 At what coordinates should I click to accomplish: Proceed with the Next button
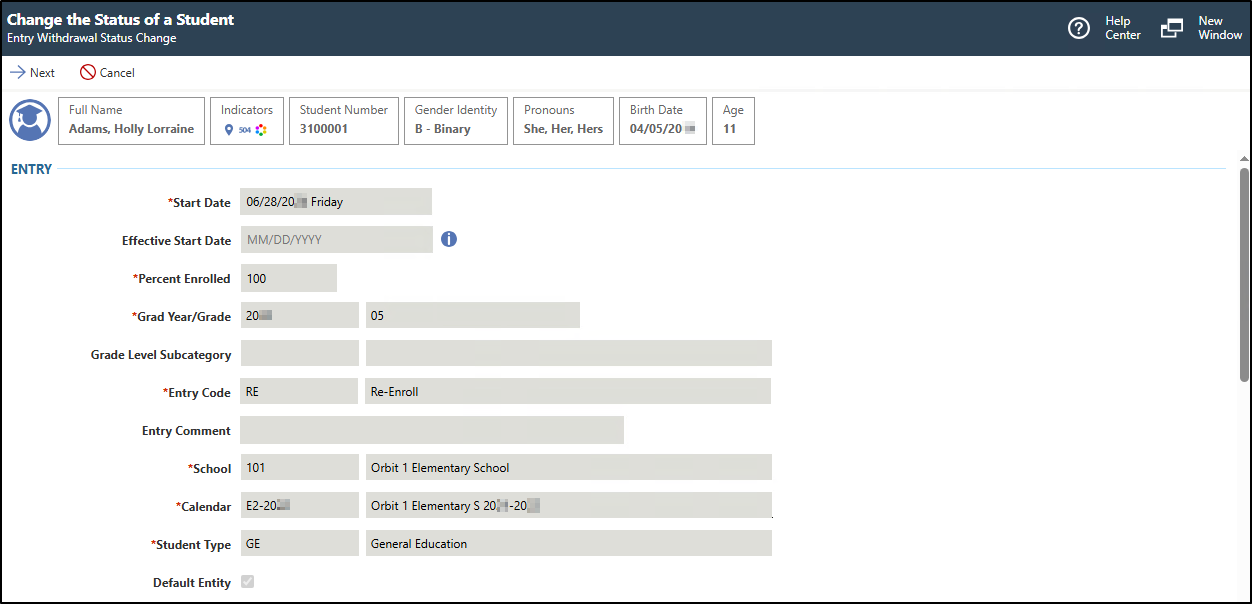coord(33,72)
